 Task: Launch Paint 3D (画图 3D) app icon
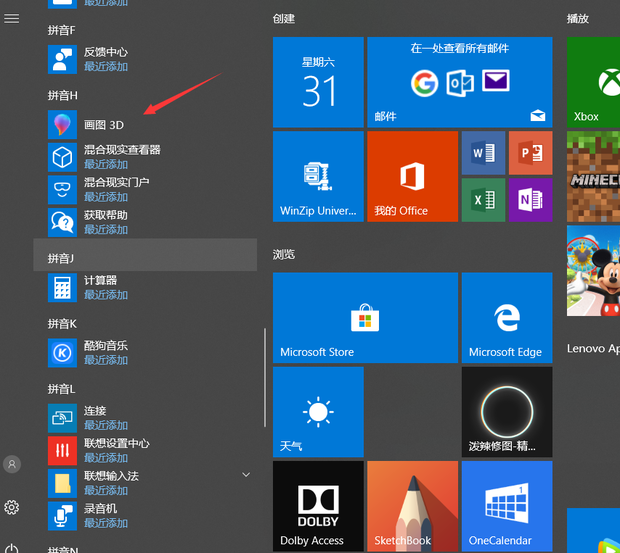[x=62, y=125]
